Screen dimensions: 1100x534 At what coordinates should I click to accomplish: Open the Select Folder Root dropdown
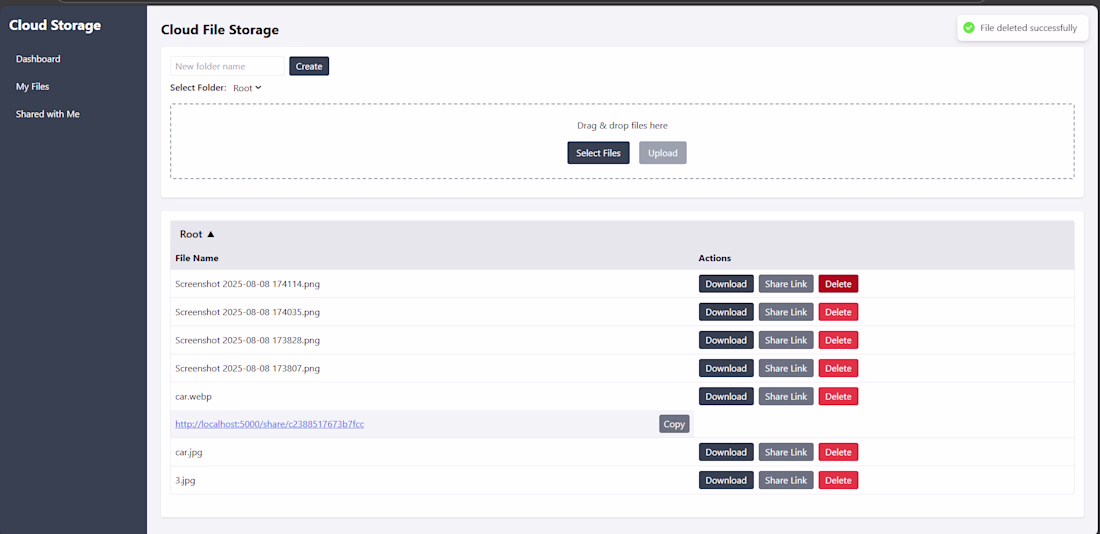pyautogui.click(x=247, y=88)
